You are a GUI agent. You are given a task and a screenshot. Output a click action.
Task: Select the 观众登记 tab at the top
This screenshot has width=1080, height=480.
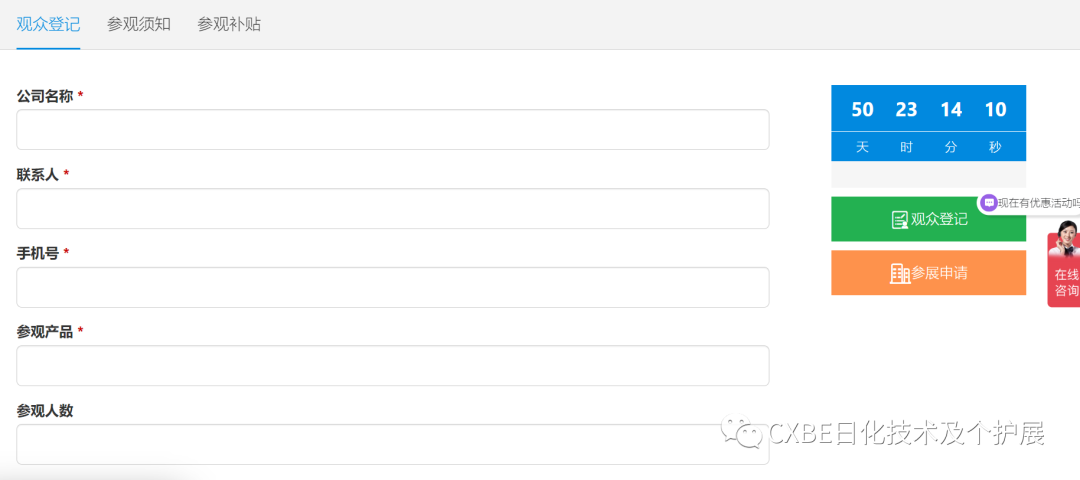point(48,24)
